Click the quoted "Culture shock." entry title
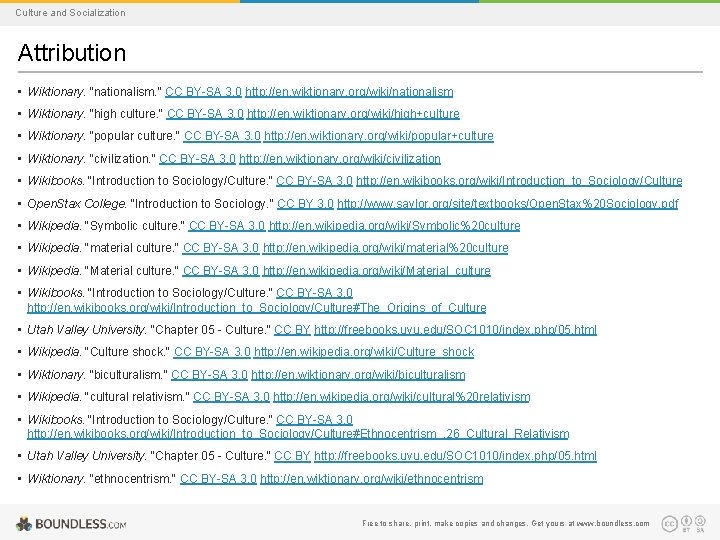Viewport: 720px width, 540px height. 127,352
